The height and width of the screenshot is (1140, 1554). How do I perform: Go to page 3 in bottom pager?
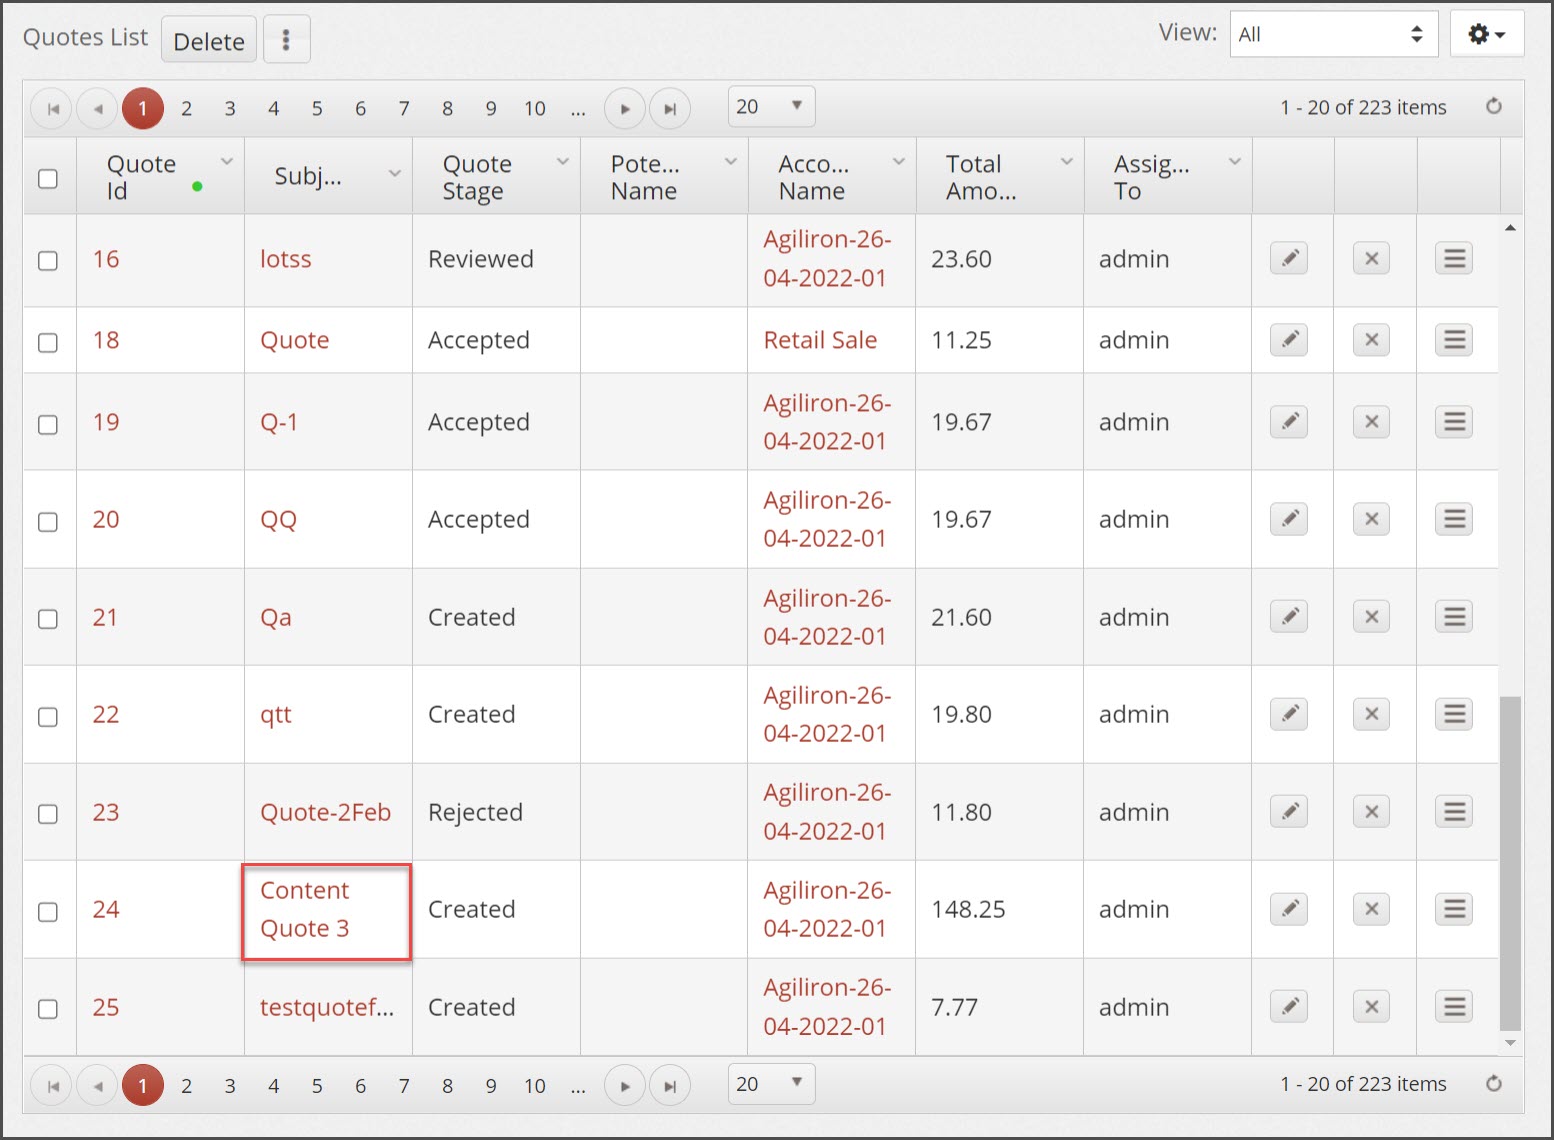click(x=230, y=1086)
